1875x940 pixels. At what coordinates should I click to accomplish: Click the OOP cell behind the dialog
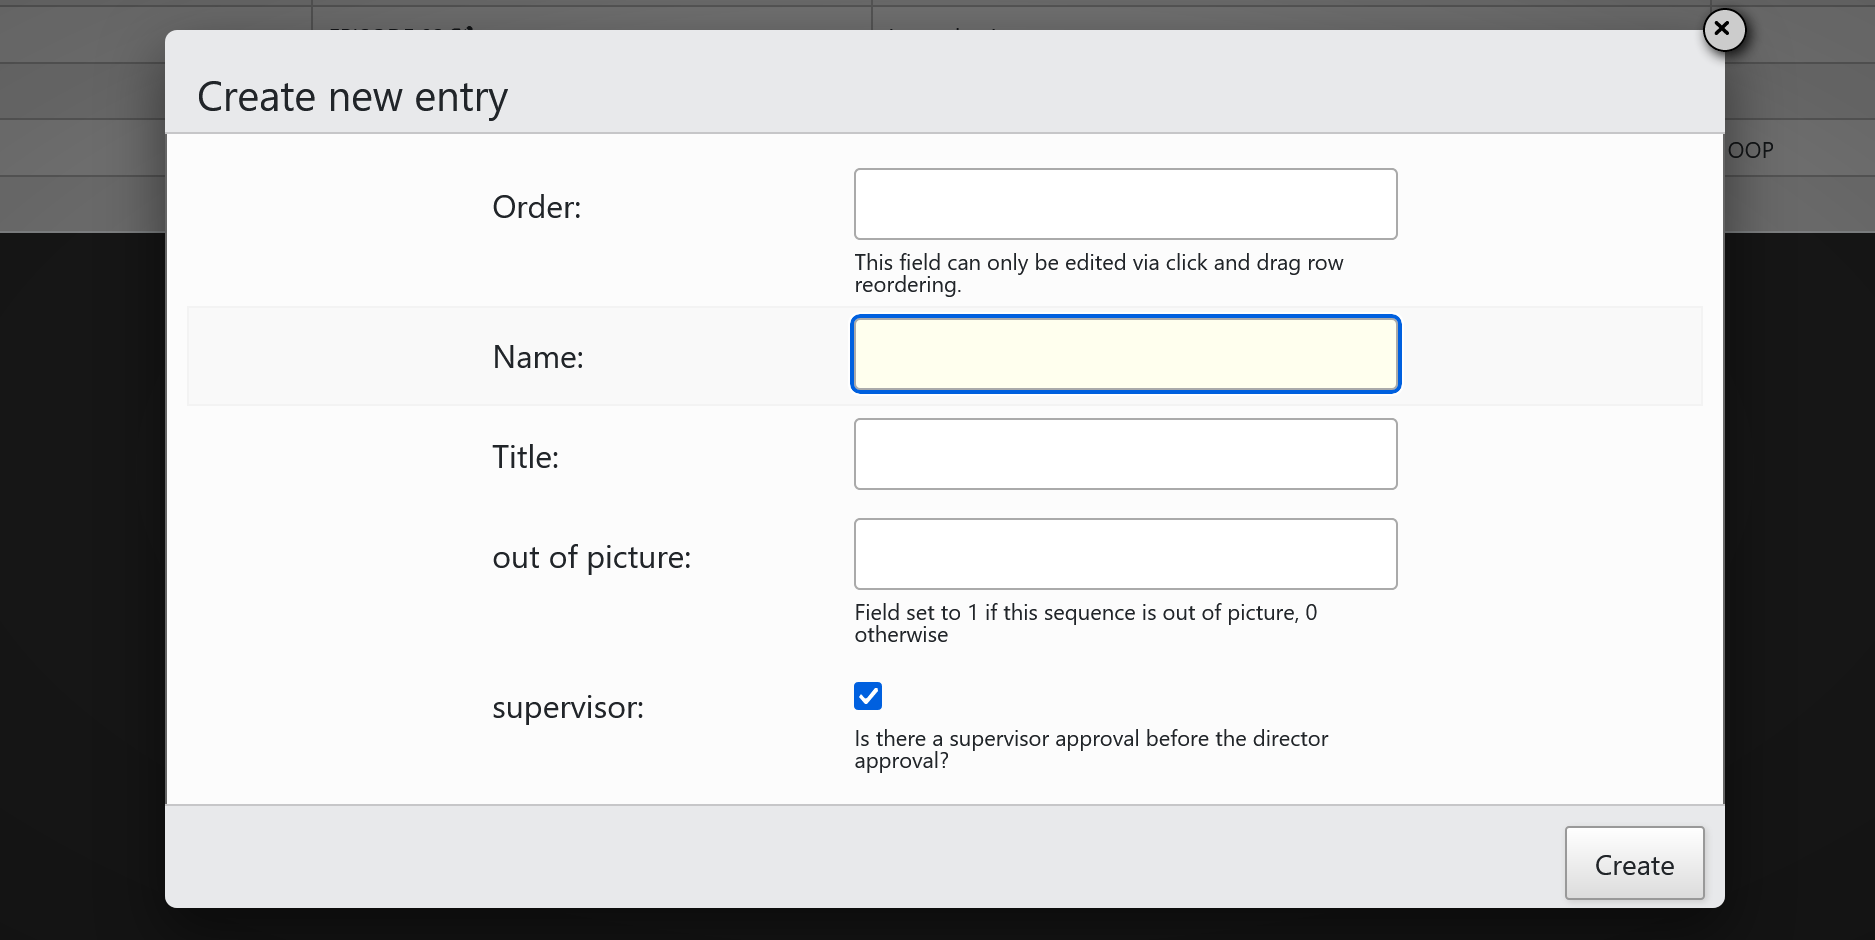click(x=1750, y=150)
